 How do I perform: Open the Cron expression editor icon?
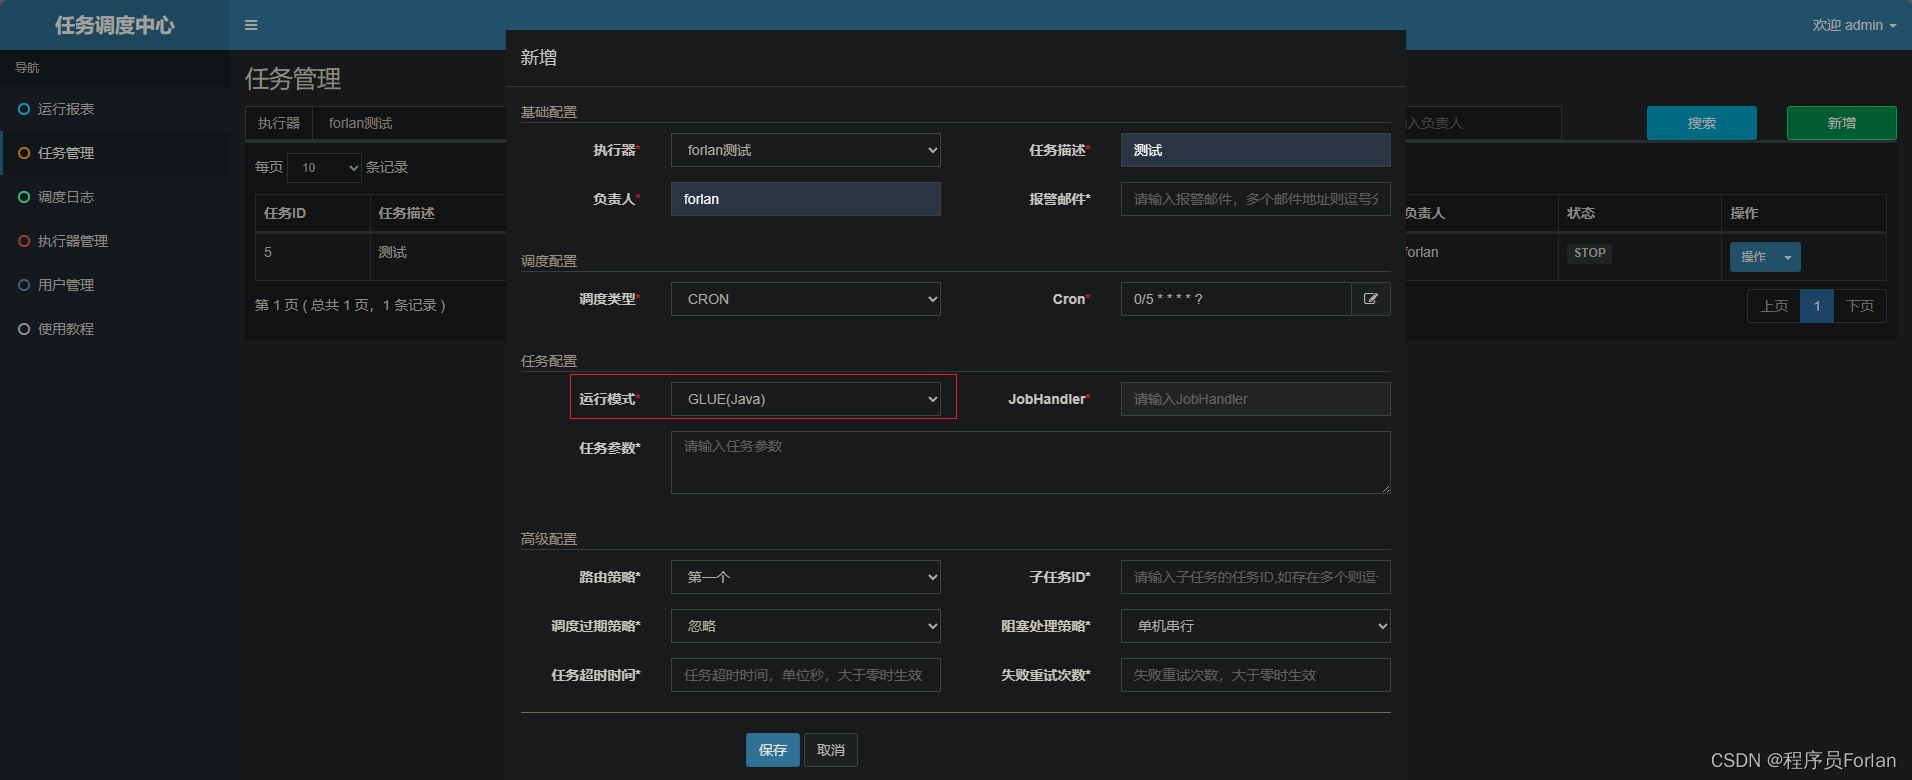point(1371,299)
